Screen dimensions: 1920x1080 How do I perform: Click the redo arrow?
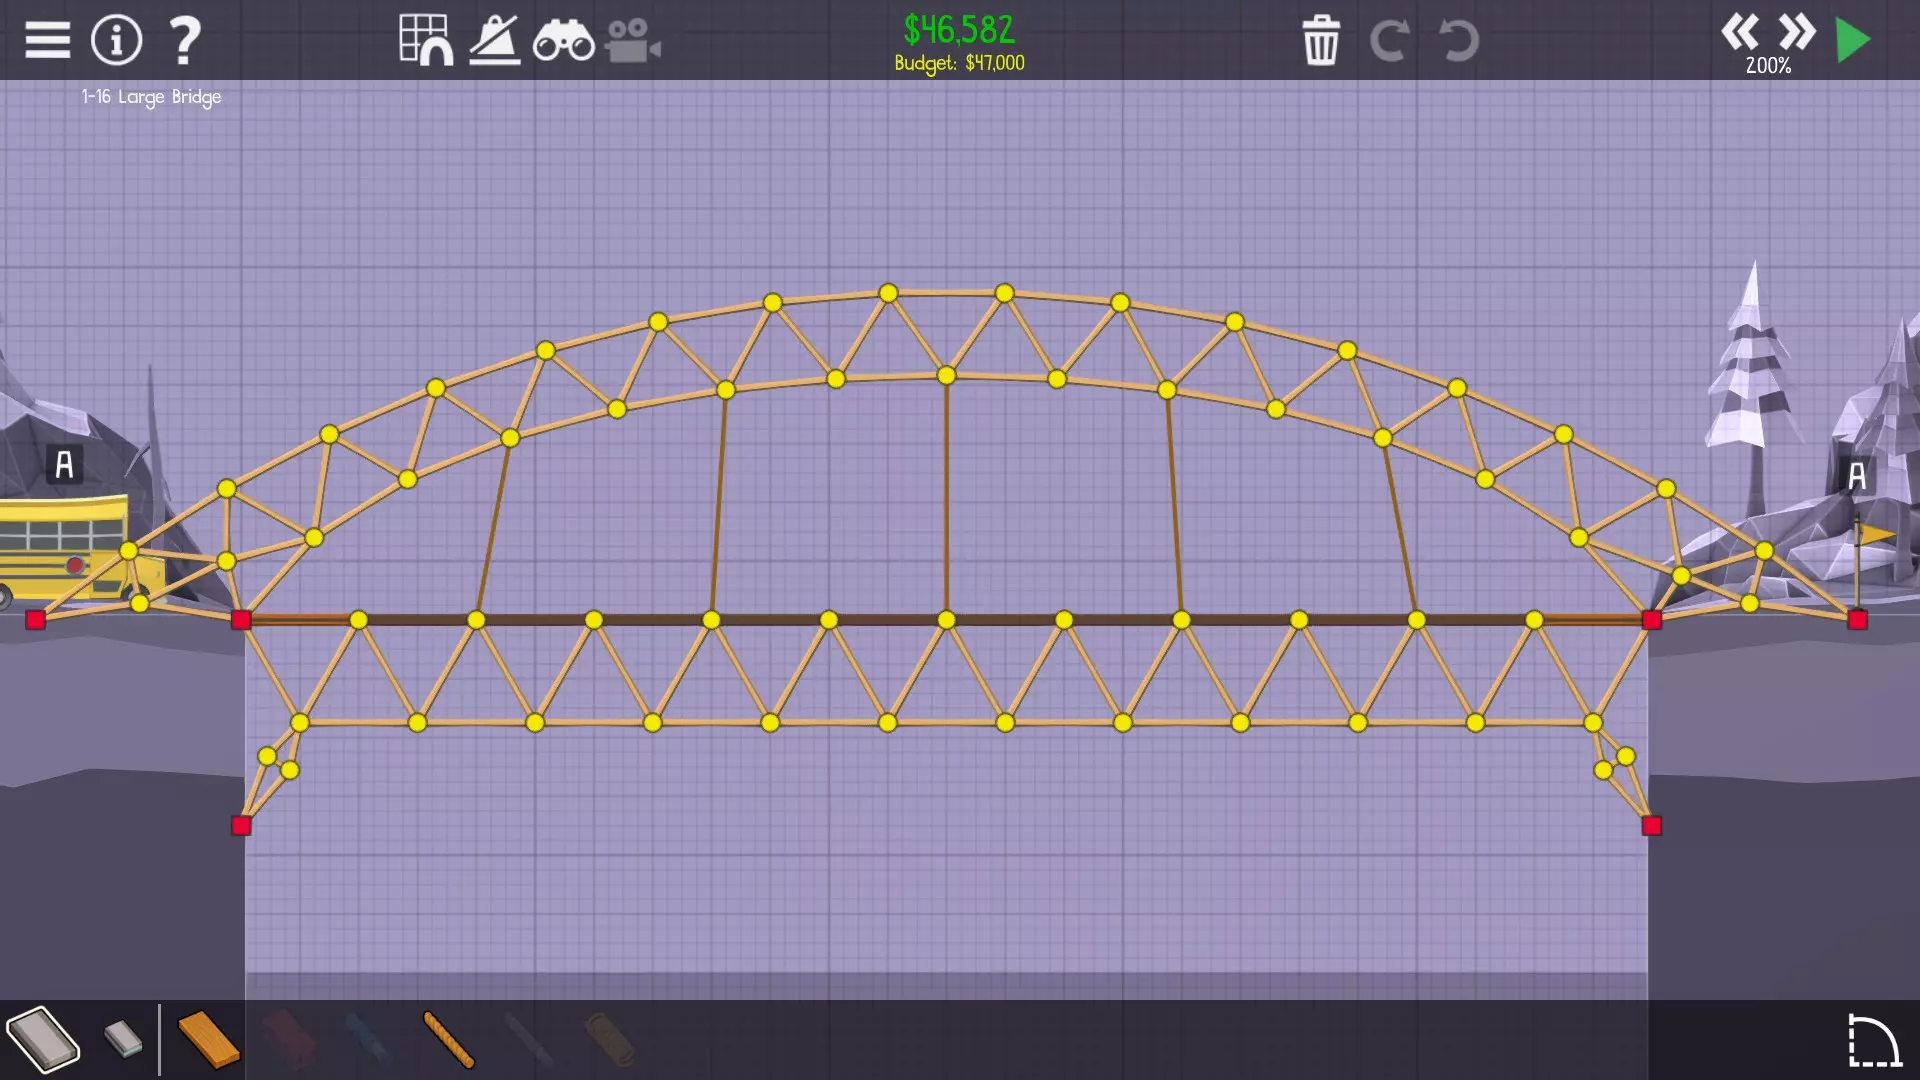coord(1389,41)
